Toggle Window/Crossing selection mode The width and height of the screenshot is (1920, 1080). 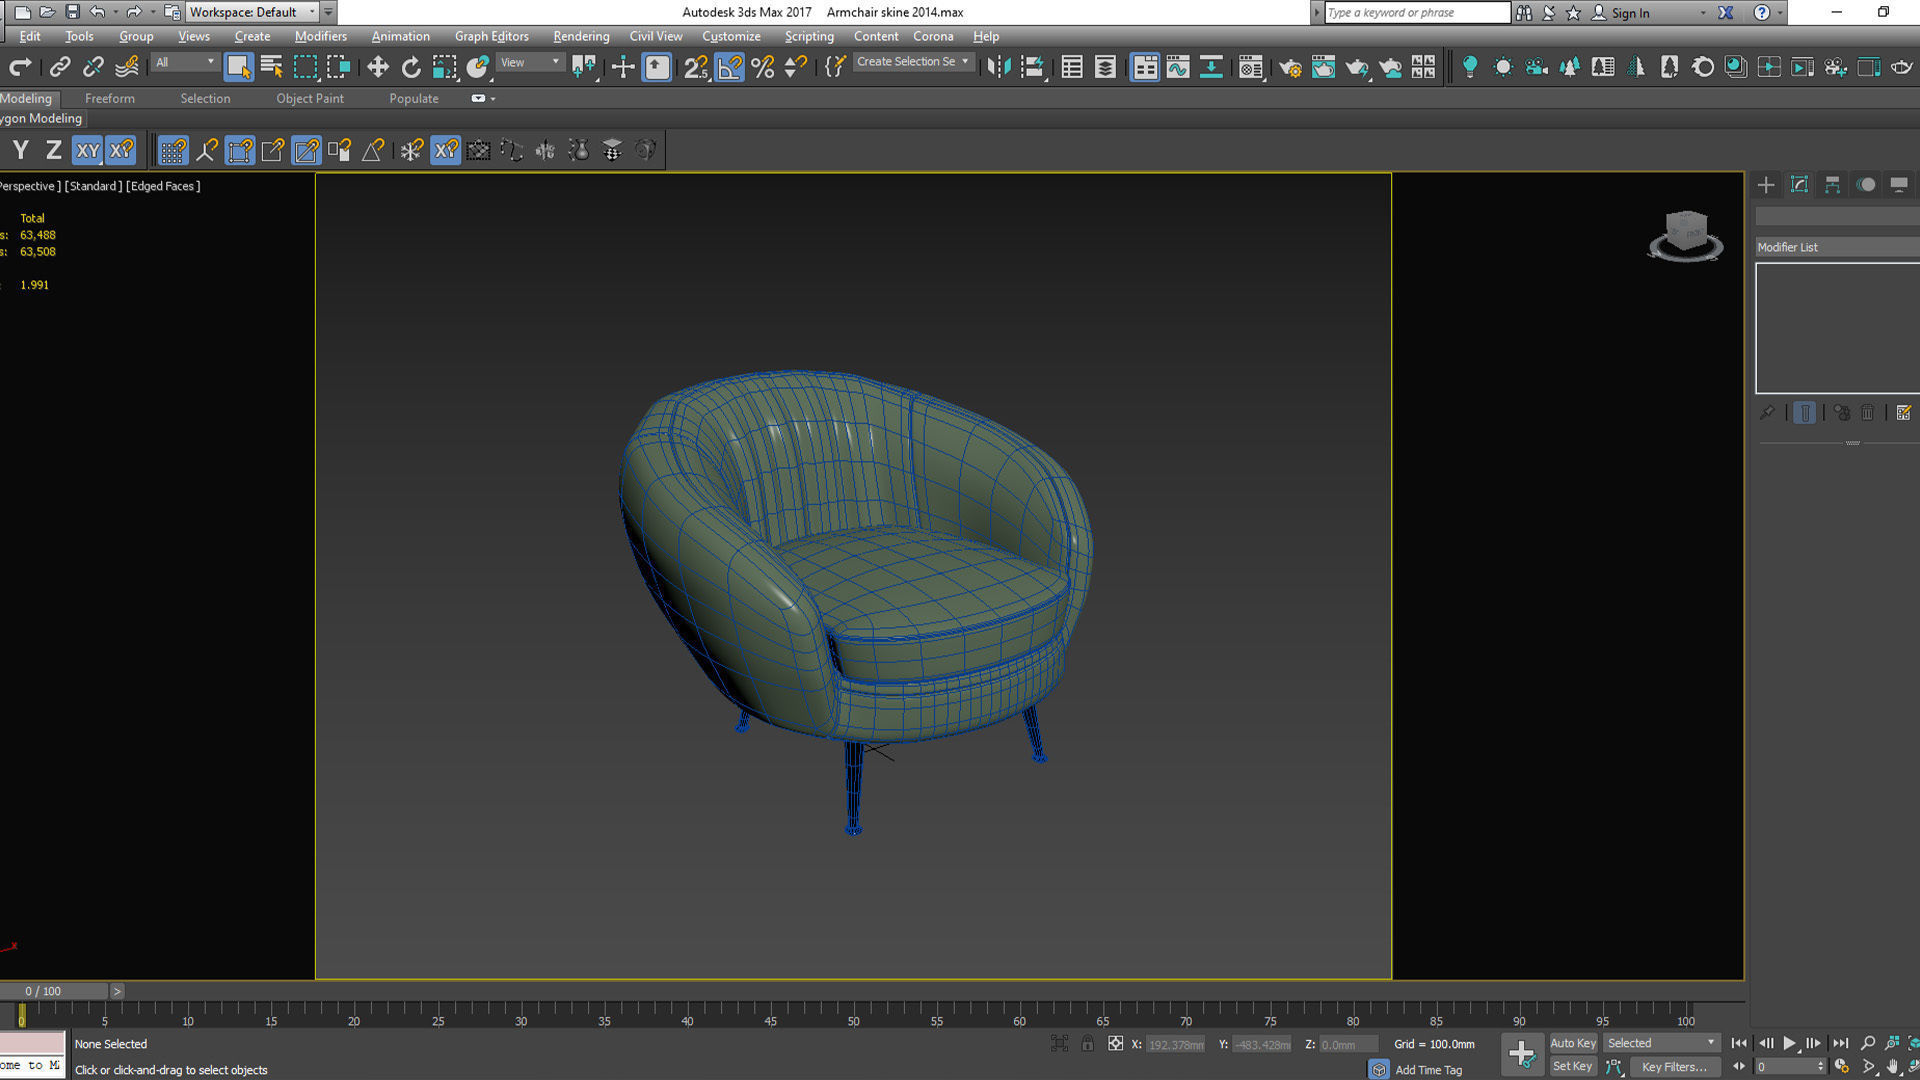pos(339,67)
